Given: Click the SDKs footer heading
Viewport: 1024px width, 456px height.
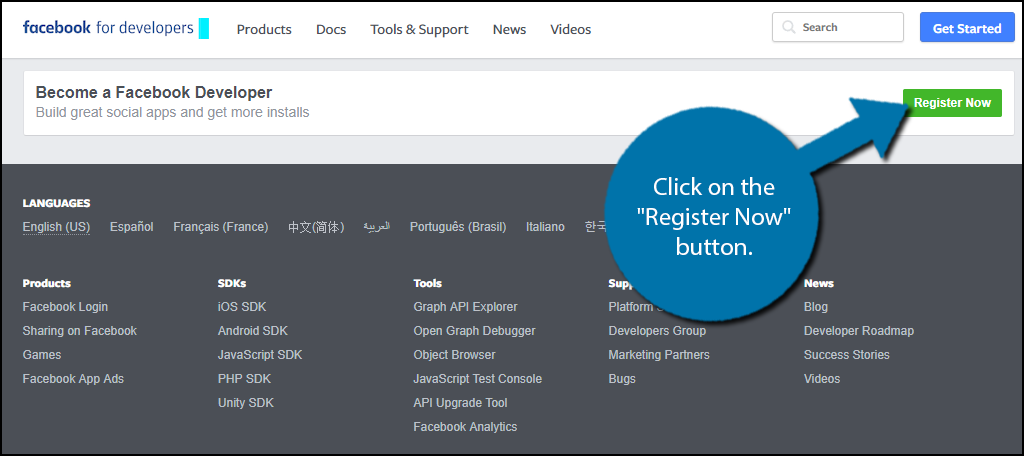Looking at the screenshot, I should 232,283.
